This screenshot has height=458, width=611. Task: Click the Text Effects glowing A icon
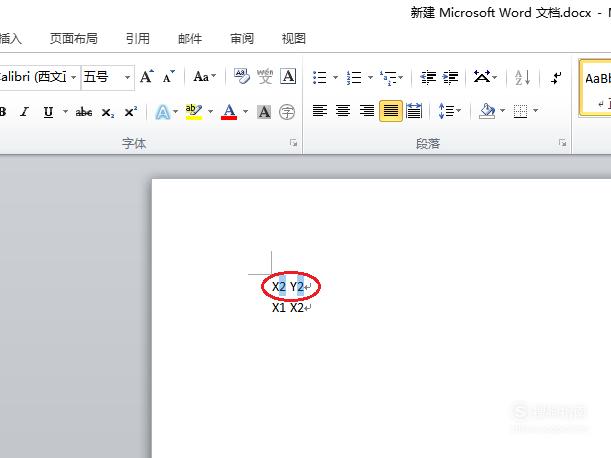click(162, 112)
